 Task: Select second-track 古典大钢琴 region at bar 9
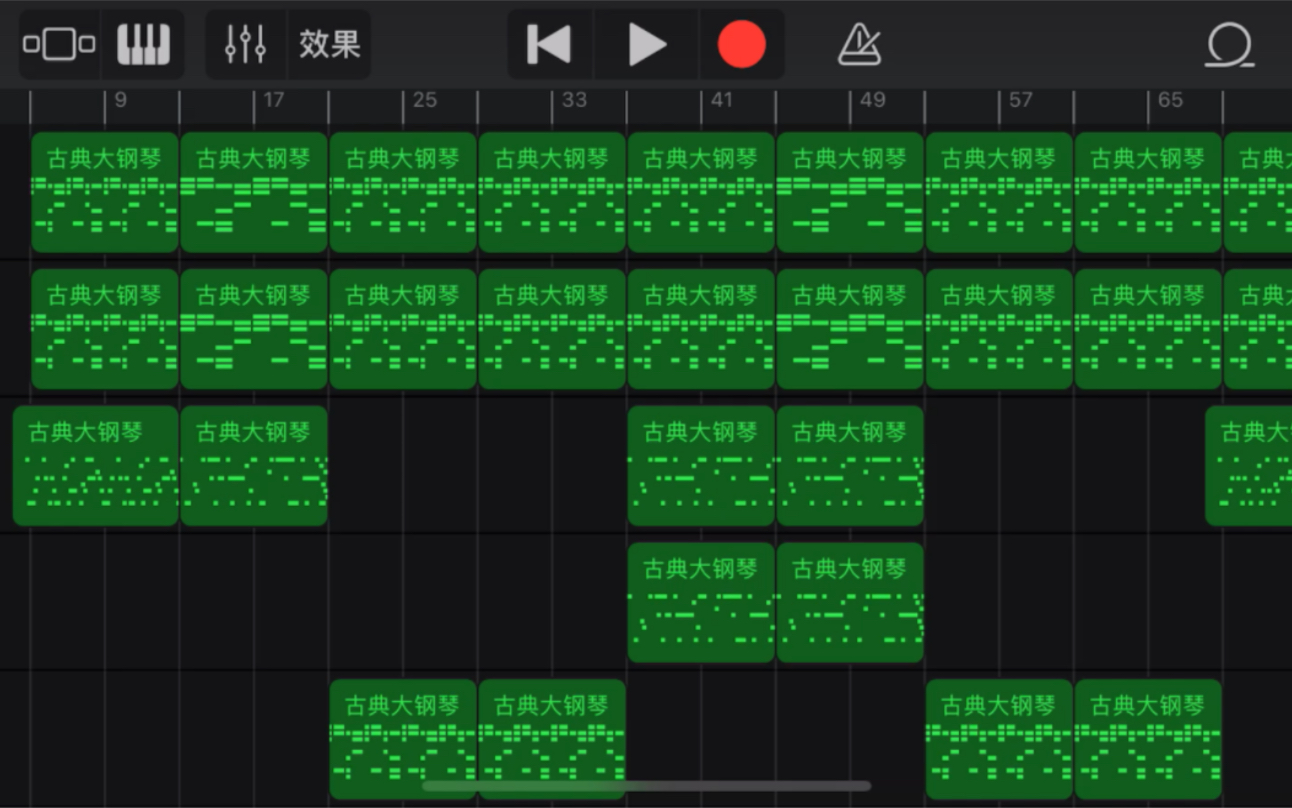tap(105, 329)
